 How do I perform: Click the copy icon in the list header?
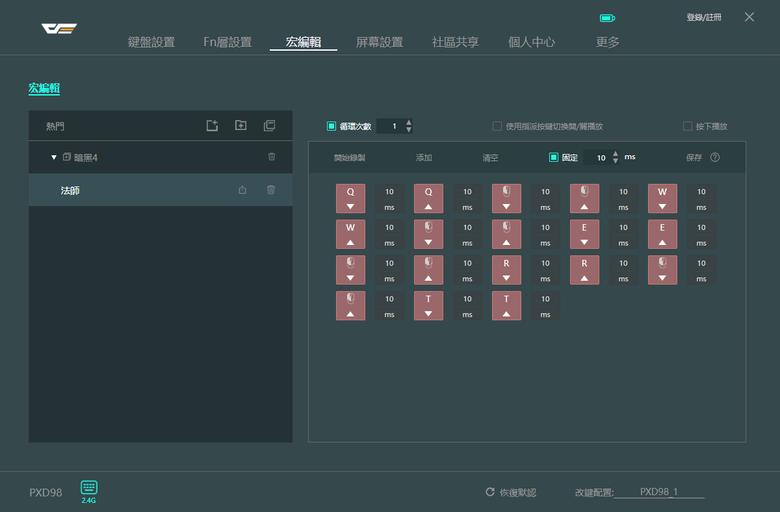point(269,125)
